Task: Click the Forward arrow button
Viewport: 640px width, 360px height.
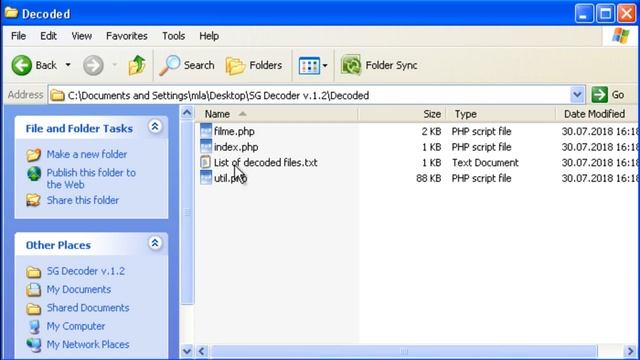Action: click(93, 65)
